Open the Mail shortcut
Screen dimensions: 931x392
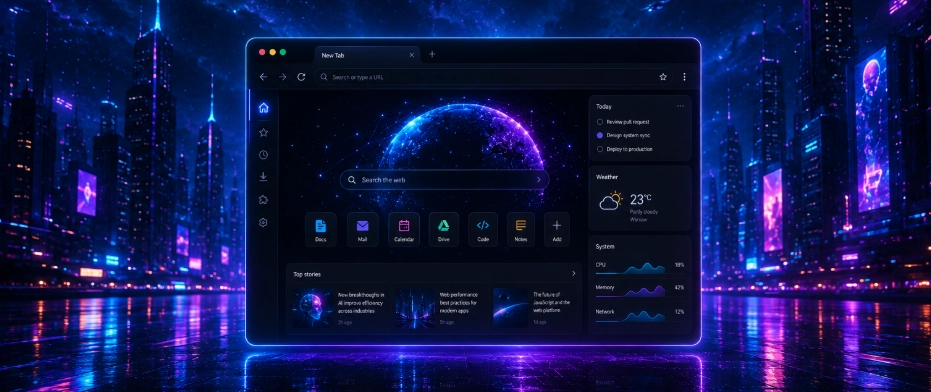click(x=363, y=229)
